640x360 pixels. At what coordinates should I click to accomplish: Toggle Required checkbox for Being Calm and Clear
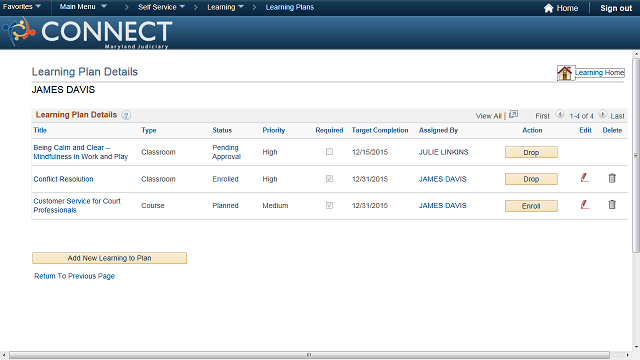point(329,152)
